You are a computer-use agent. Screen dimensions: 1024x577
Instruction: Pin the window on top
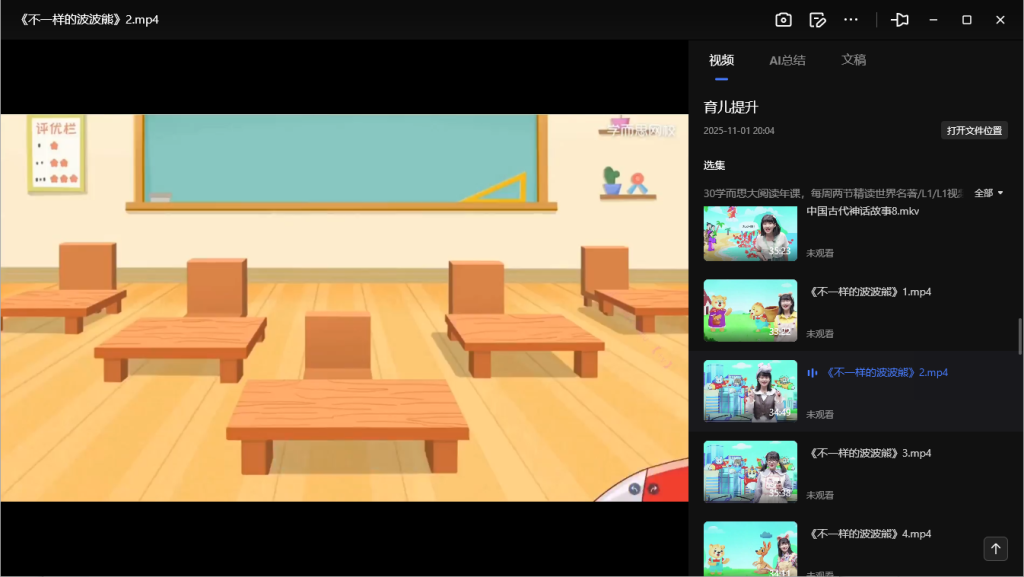[x=900, y=20]
